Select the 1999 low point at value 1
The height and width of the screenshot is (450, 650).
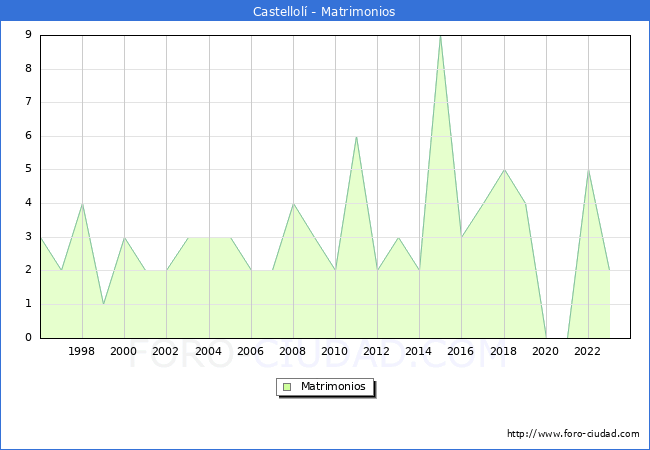(x=103, y=304)
